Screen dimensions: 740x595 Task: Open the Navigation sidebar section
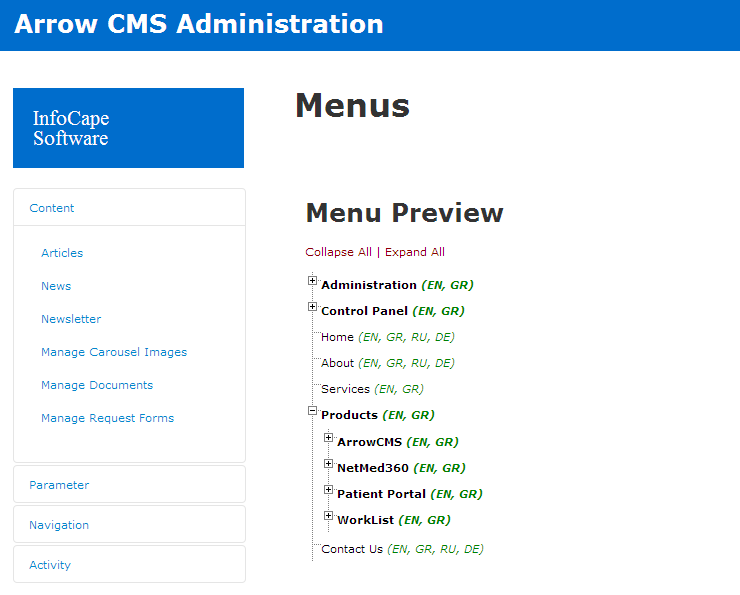tap(129, 524)
